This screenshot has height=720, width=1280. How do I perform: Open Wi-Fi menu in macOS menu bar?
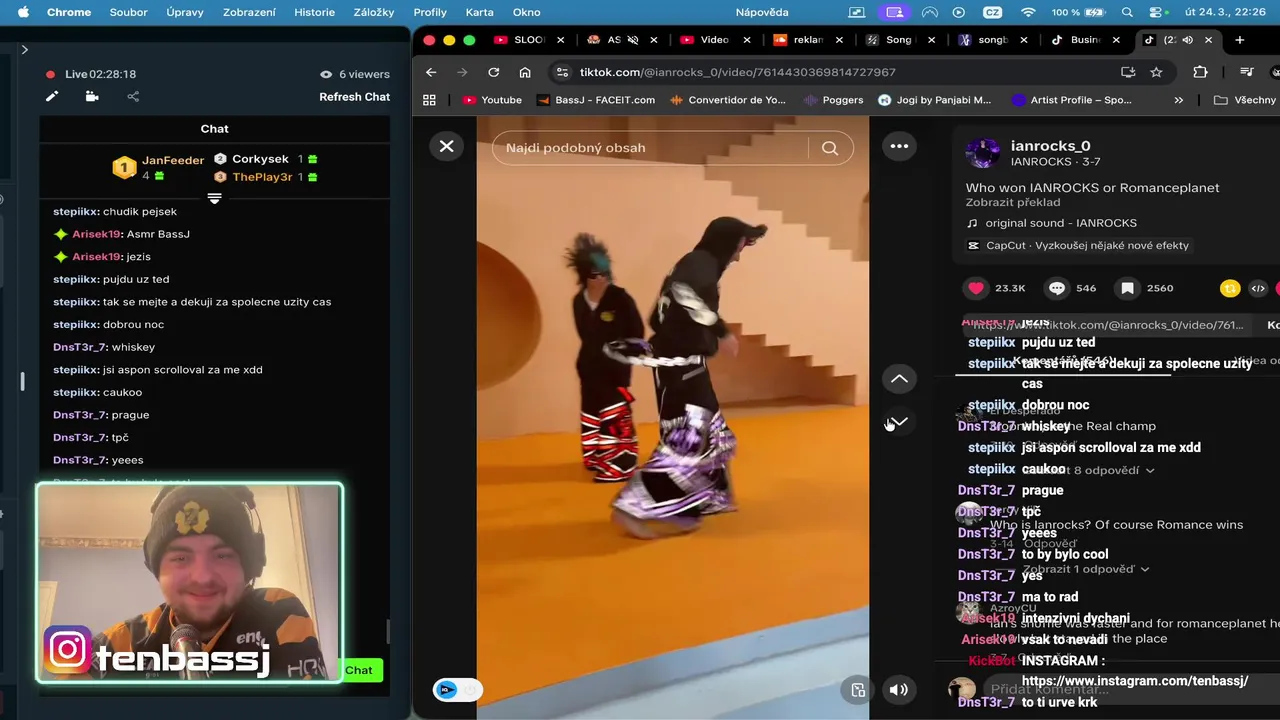pos(1028,12)
